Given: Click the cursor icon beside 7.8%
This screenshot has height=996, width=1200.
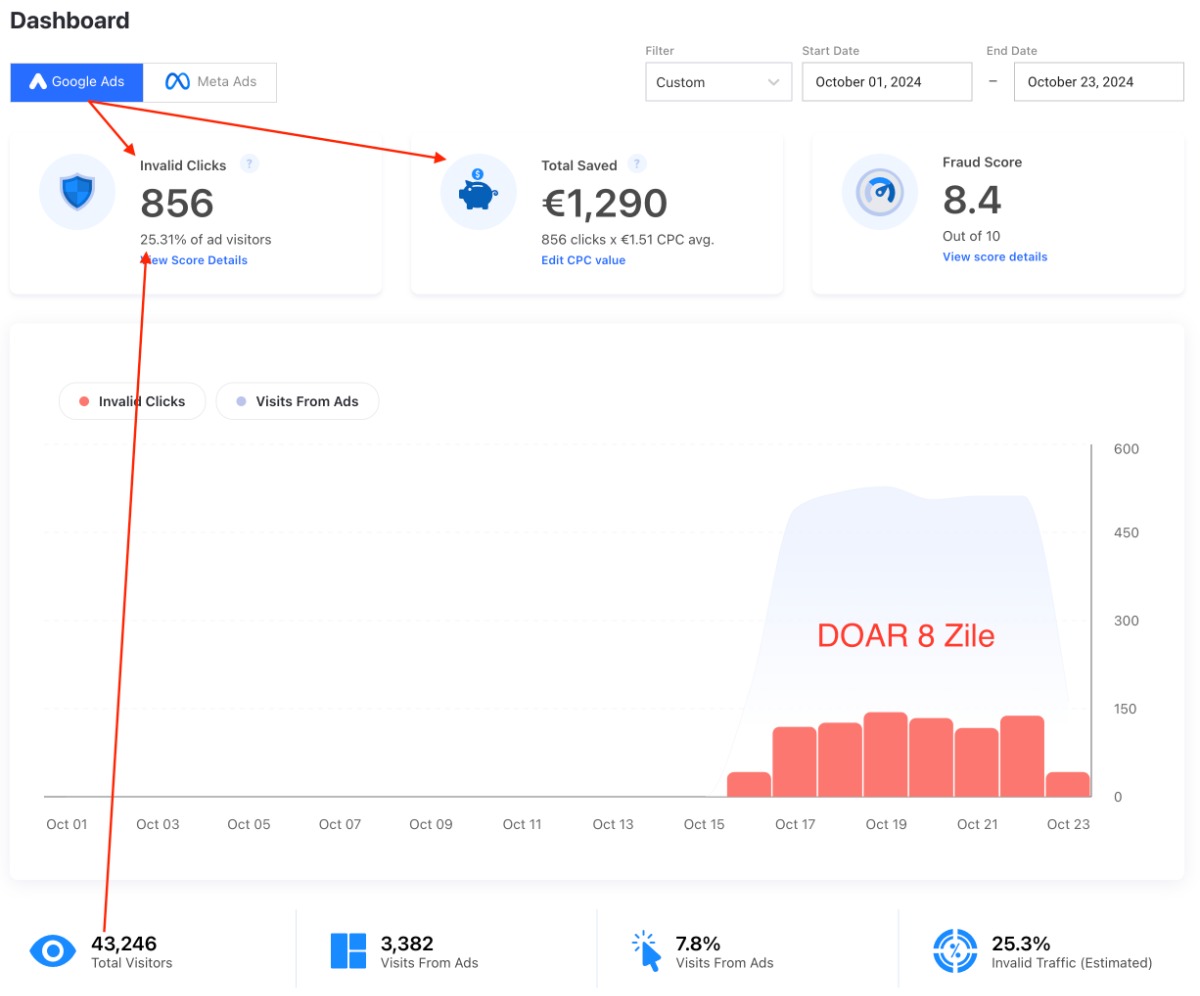Looking at the screenshot, I should (647, 951).
